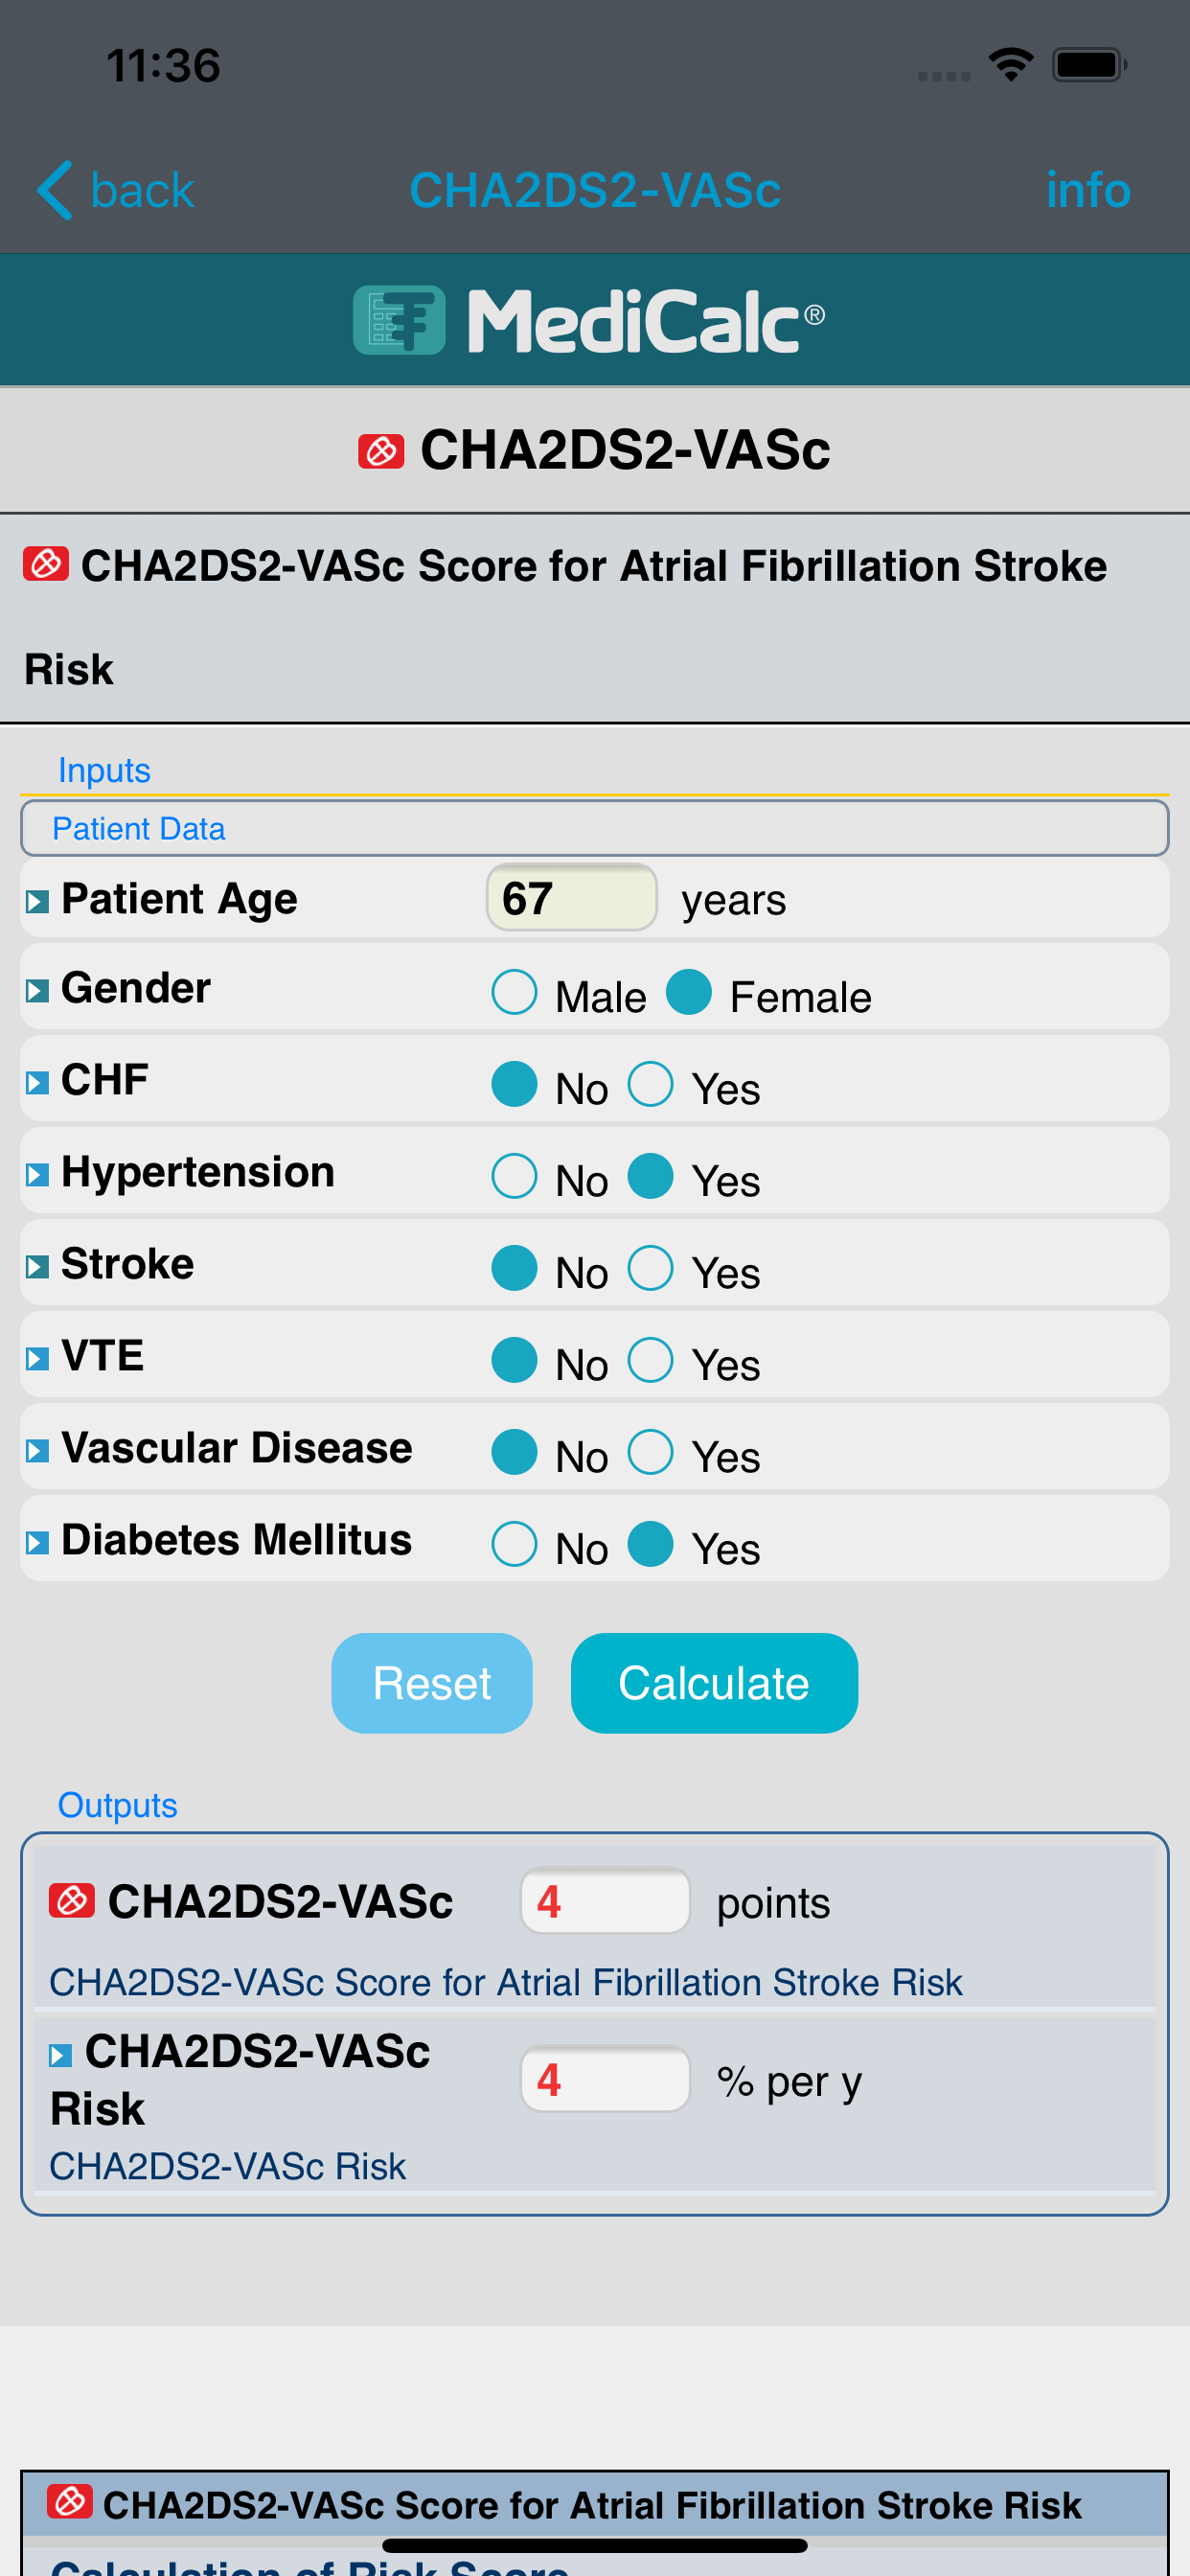Screen dimensions: 1190x2576
Task: Tap the red icon beside CHA2DS2-VASc heading
Action: tap(381, 451)
